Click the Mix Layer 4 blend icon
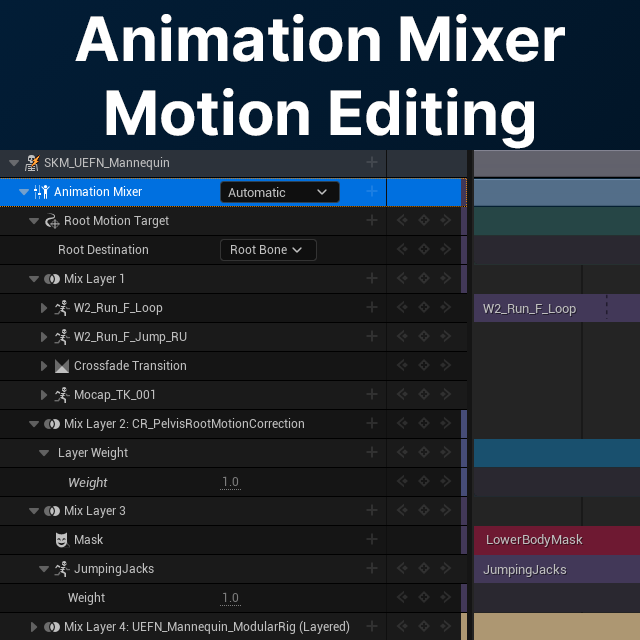Screen dimensions: 640x640 (52, 627)
